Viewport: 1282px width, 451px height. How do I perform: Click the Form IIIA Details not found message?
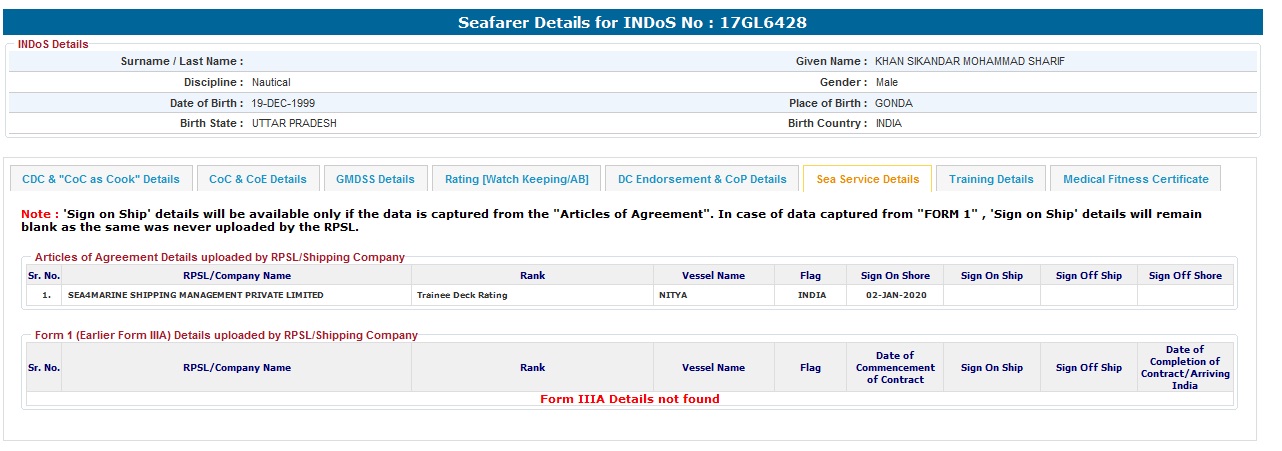coord(630,399)
